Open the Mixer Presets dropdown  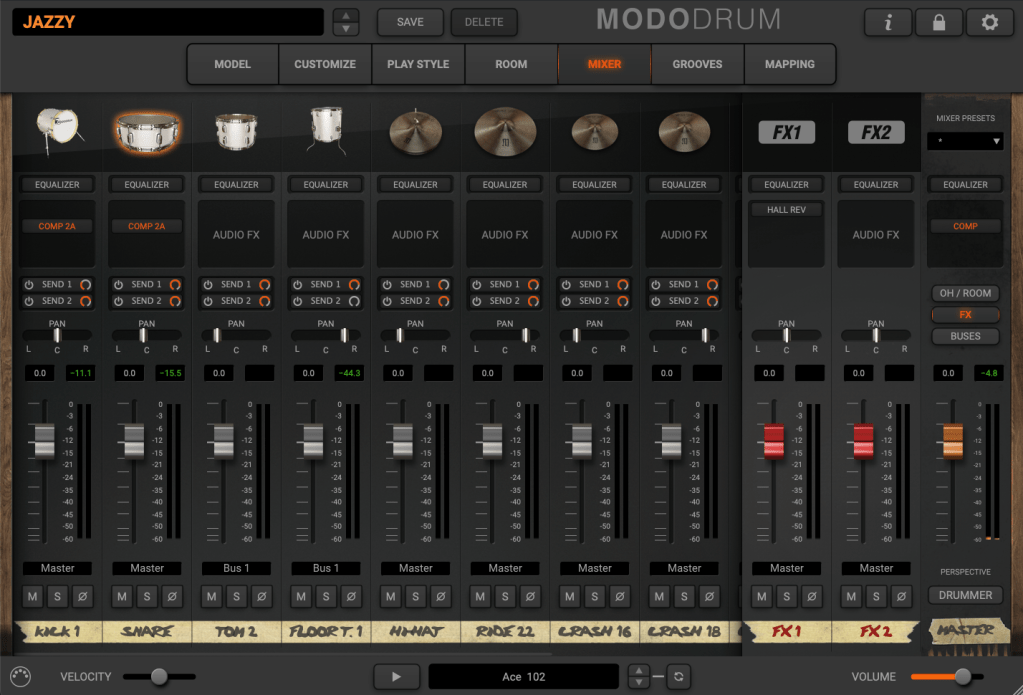coord(965,142)
